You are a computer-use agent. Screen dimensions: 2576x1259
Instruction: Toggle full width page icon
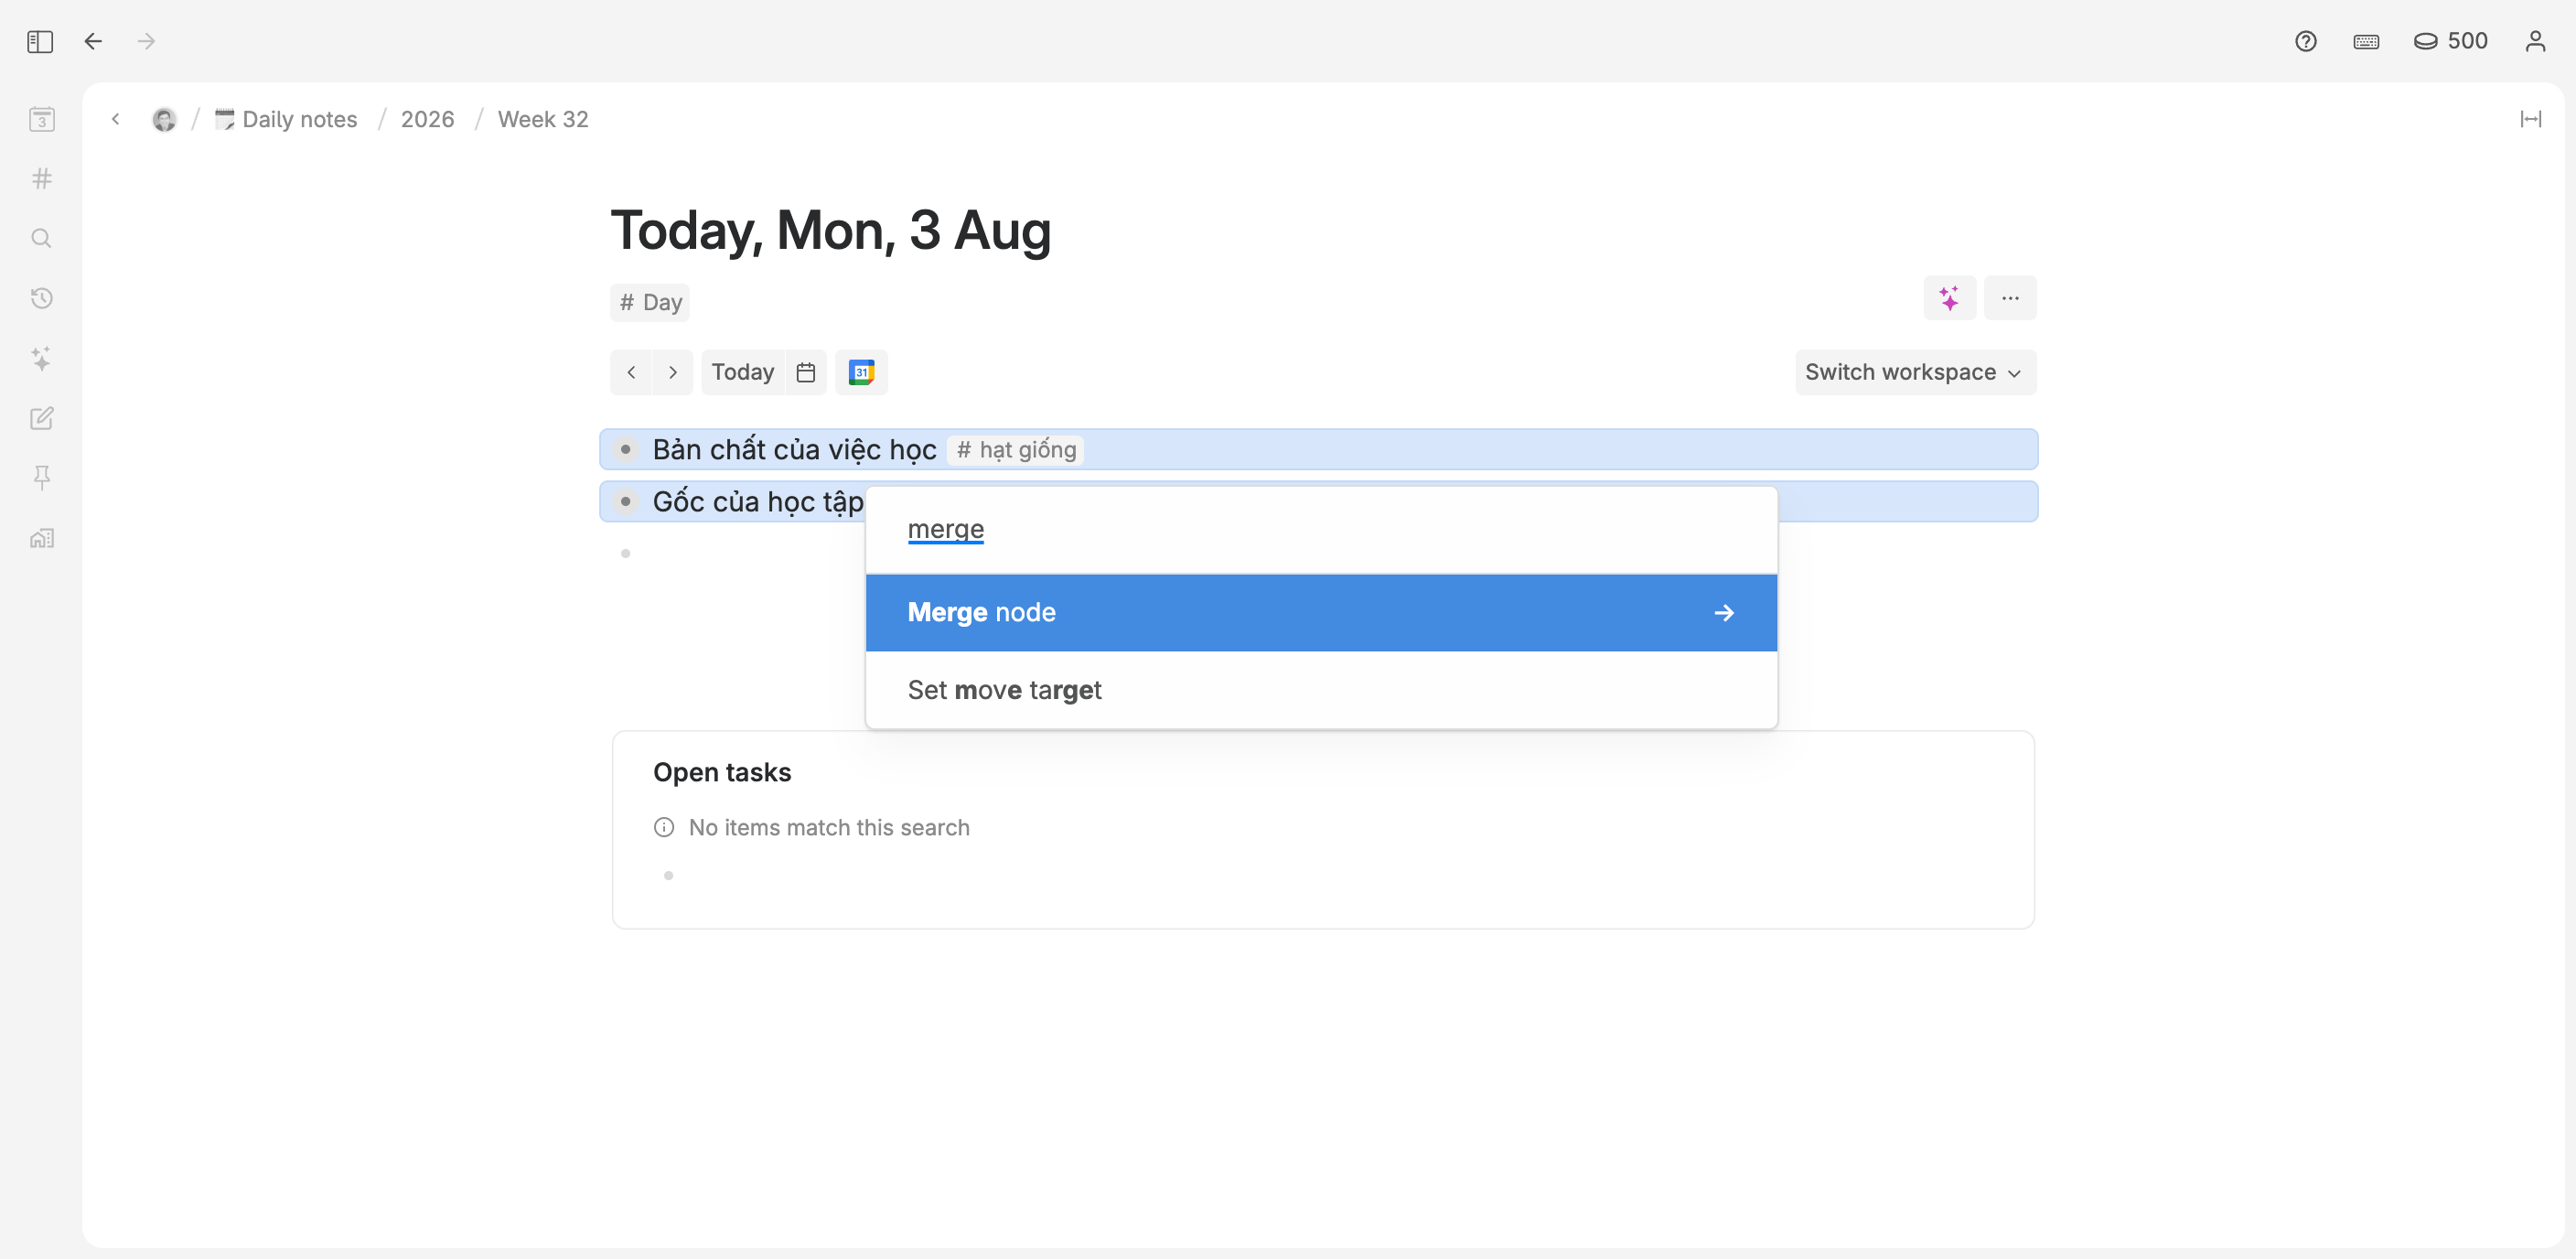tap(2530, 119)
